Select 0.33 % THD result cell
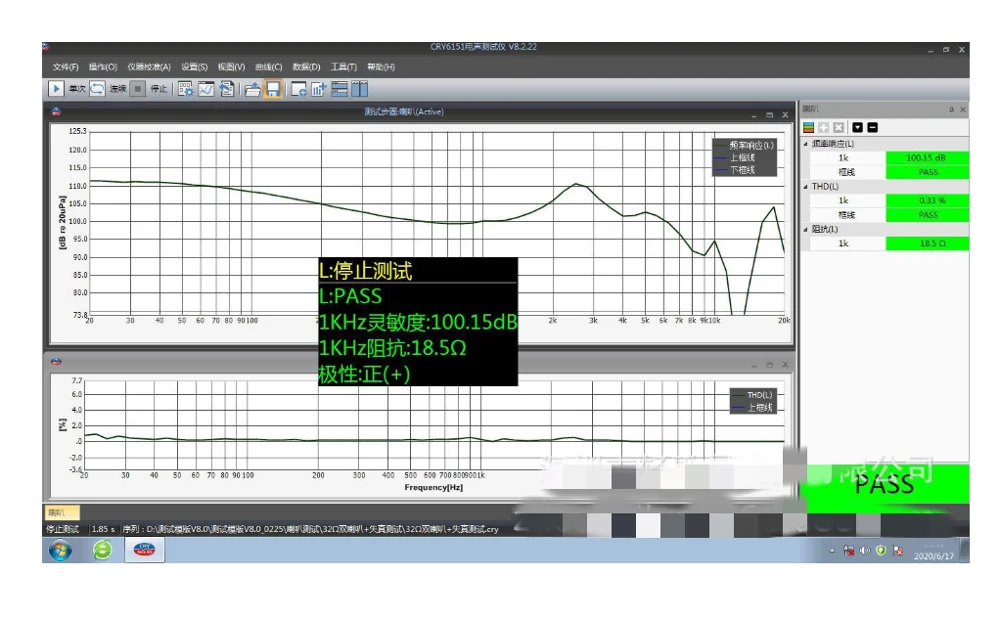The height and width of the screenshot is (619, 1000). coord(927,200)
